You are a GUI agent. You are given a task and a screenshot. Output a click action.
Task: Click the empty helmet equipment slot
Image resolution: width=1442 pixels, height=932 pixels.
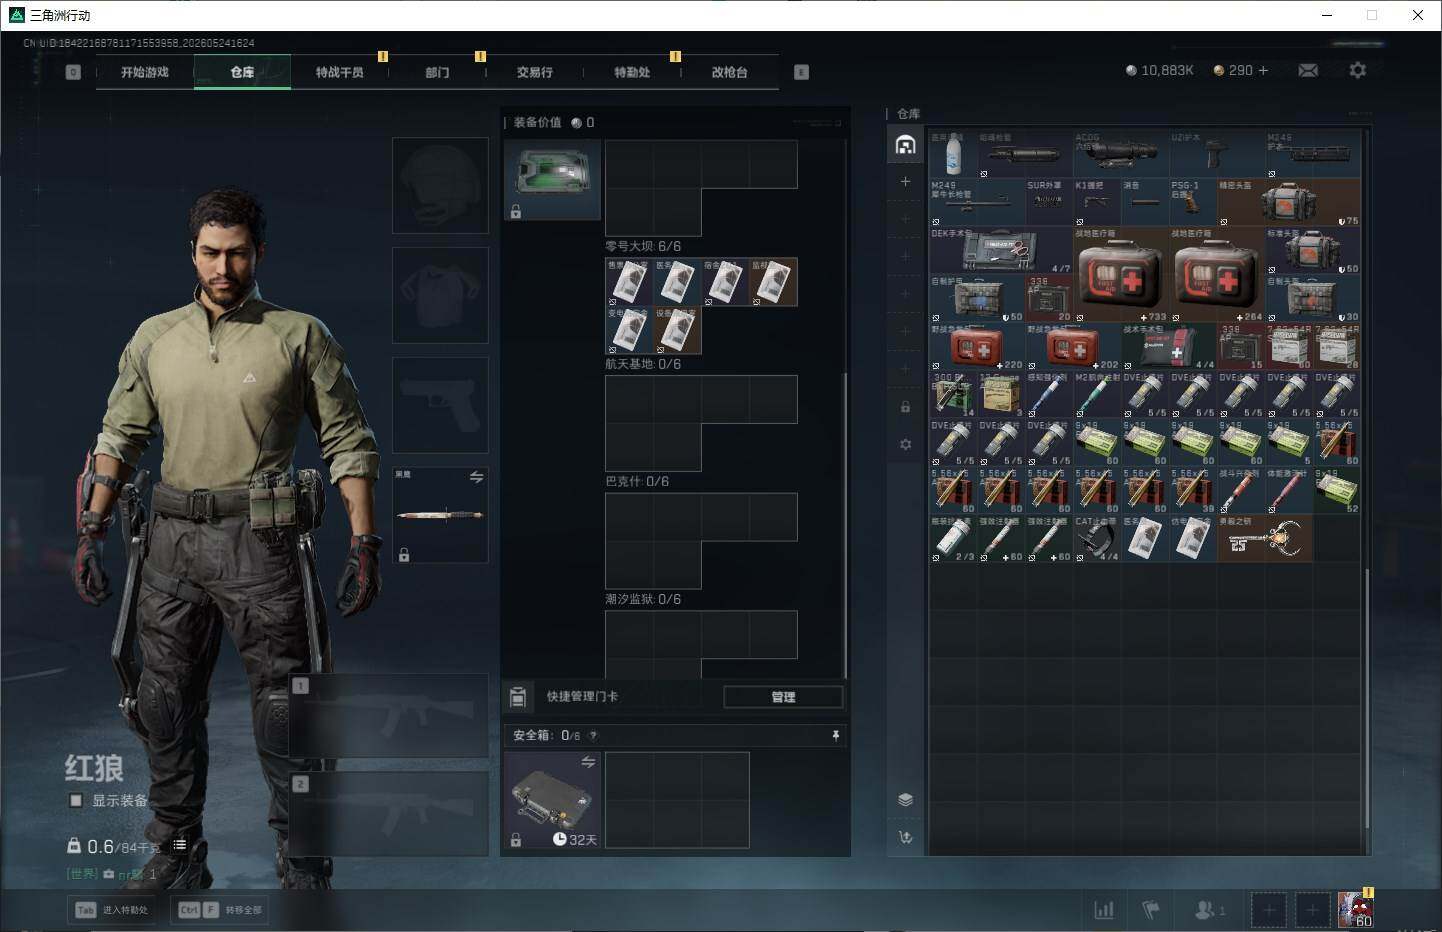pyautogui.click(x=440, y=186)
